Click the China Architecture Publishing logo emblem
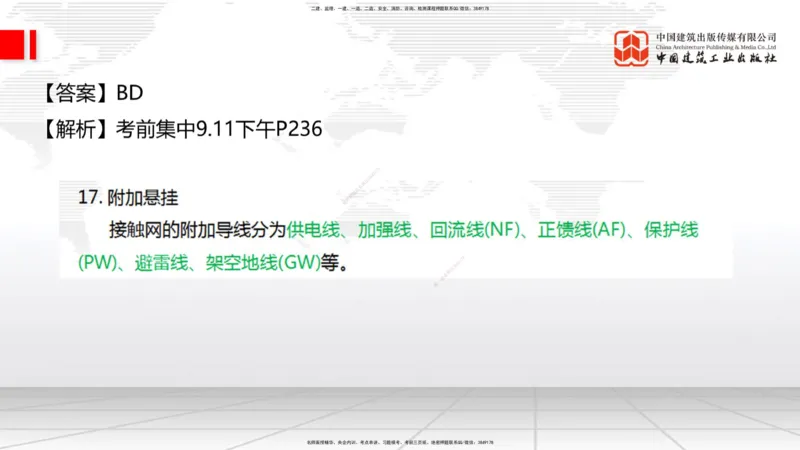The image size is (800, 450). (x=631, y=48)
